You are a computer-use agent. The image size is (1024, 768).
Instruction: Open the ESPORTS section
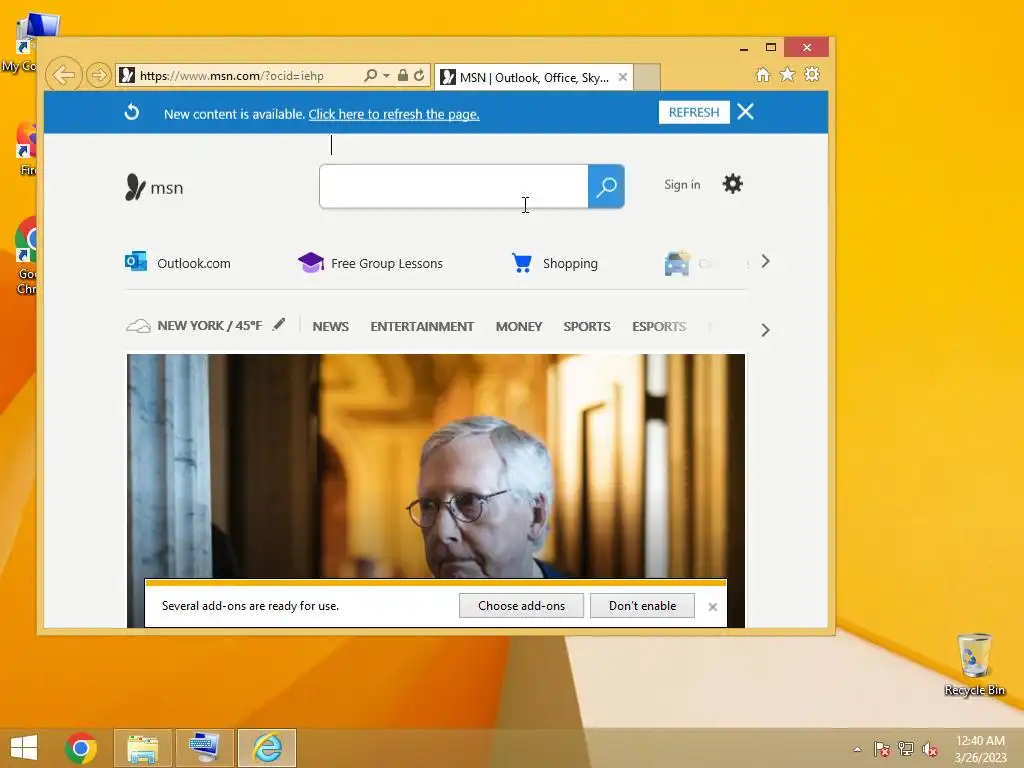658,327
